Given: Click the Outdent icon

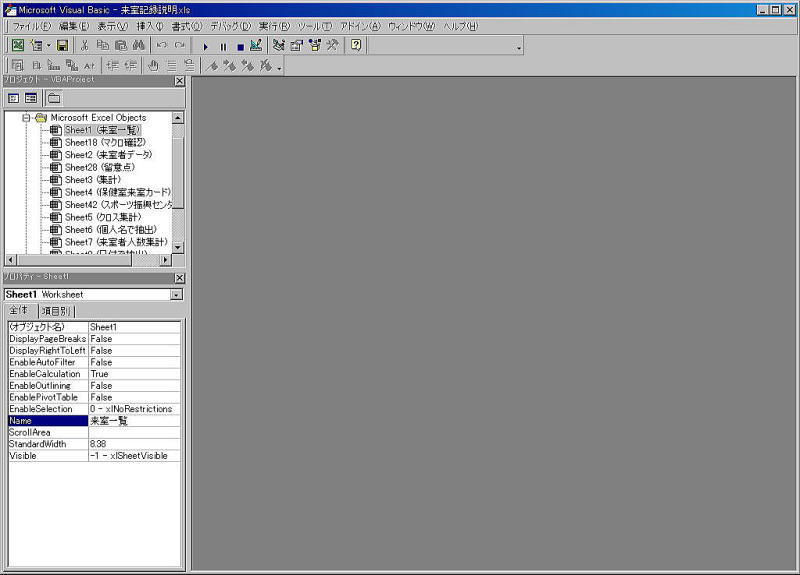Looking at the screenshot, I should (x=131, y=65).
